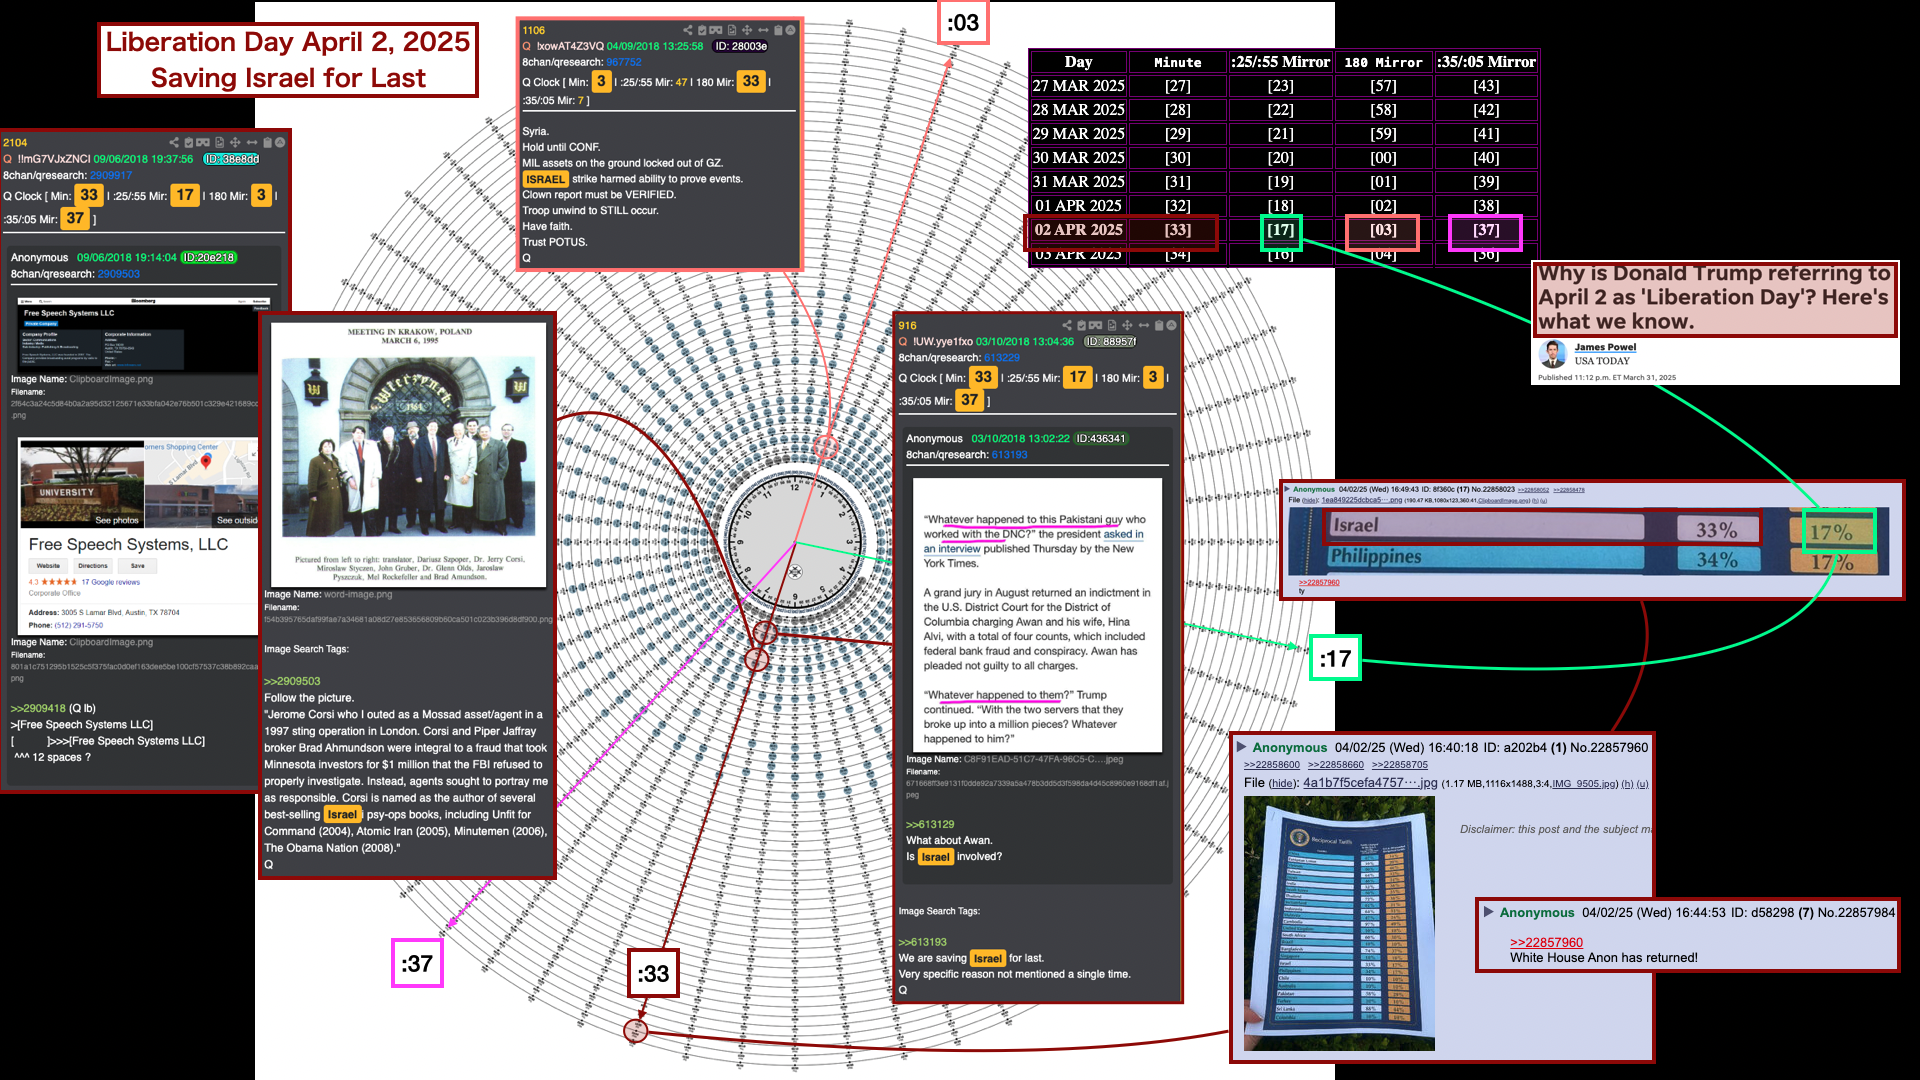Click horizontal arrows icon on post 1106

tap(763, 31)
